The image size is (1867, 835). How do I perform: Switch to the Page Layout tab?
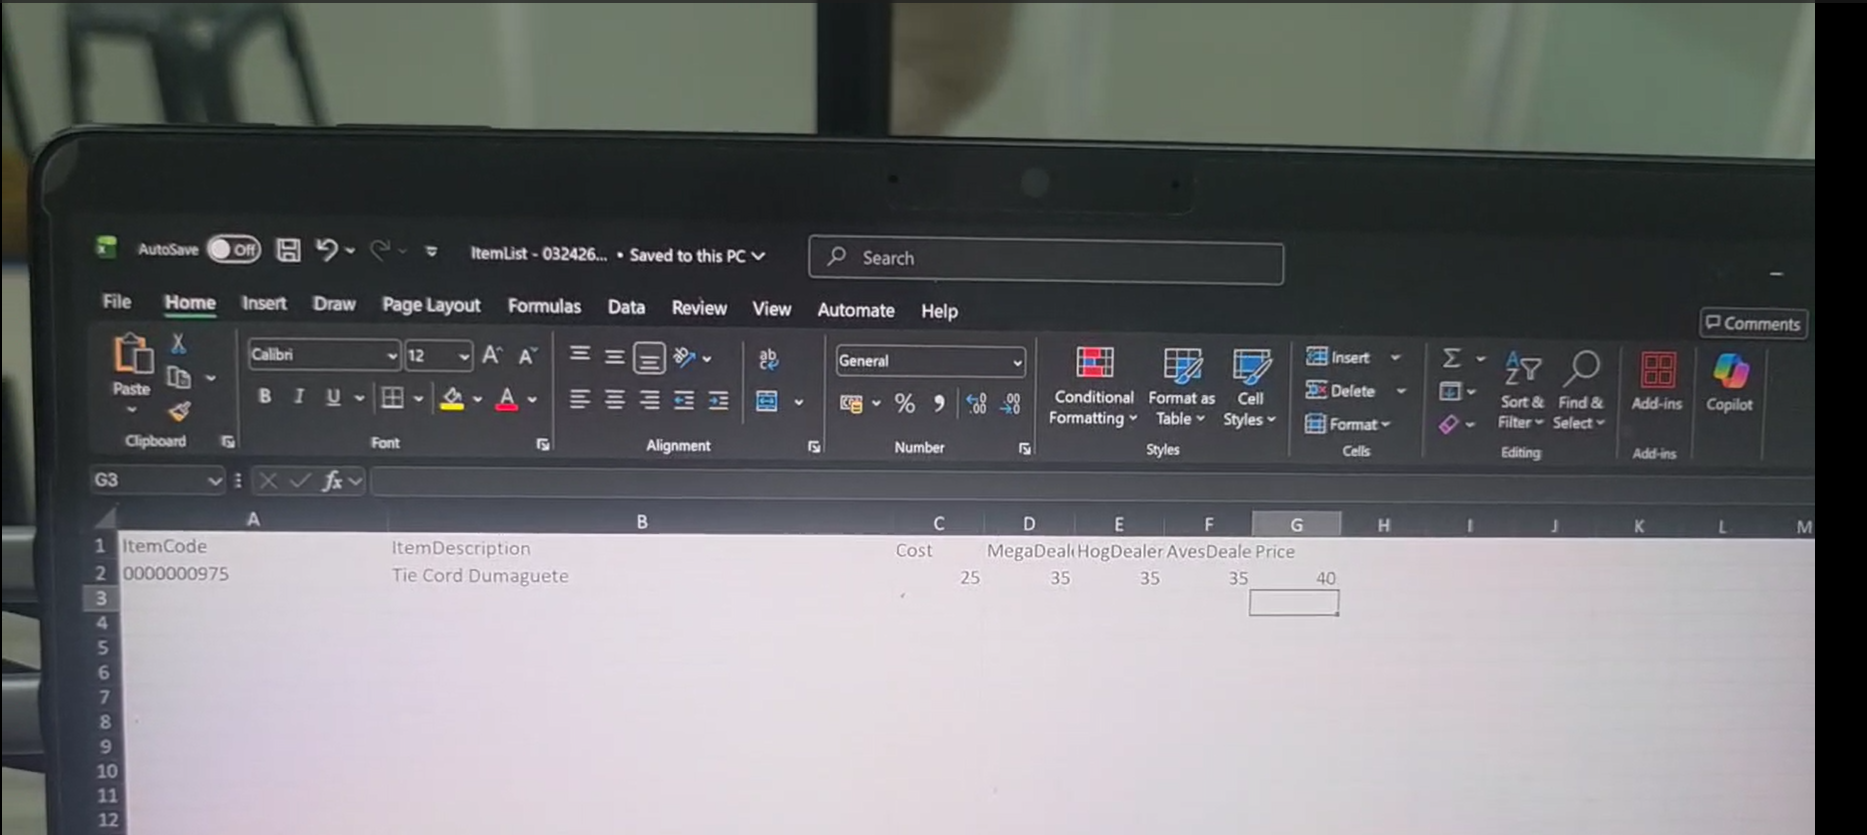[x=430, y=305]
